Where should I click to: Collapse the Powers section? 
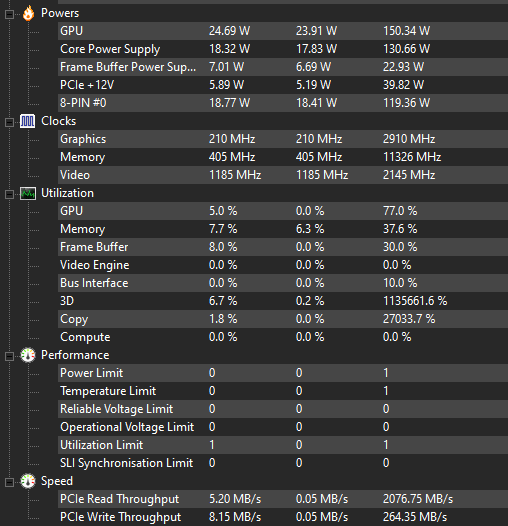(x=9, y=14)
